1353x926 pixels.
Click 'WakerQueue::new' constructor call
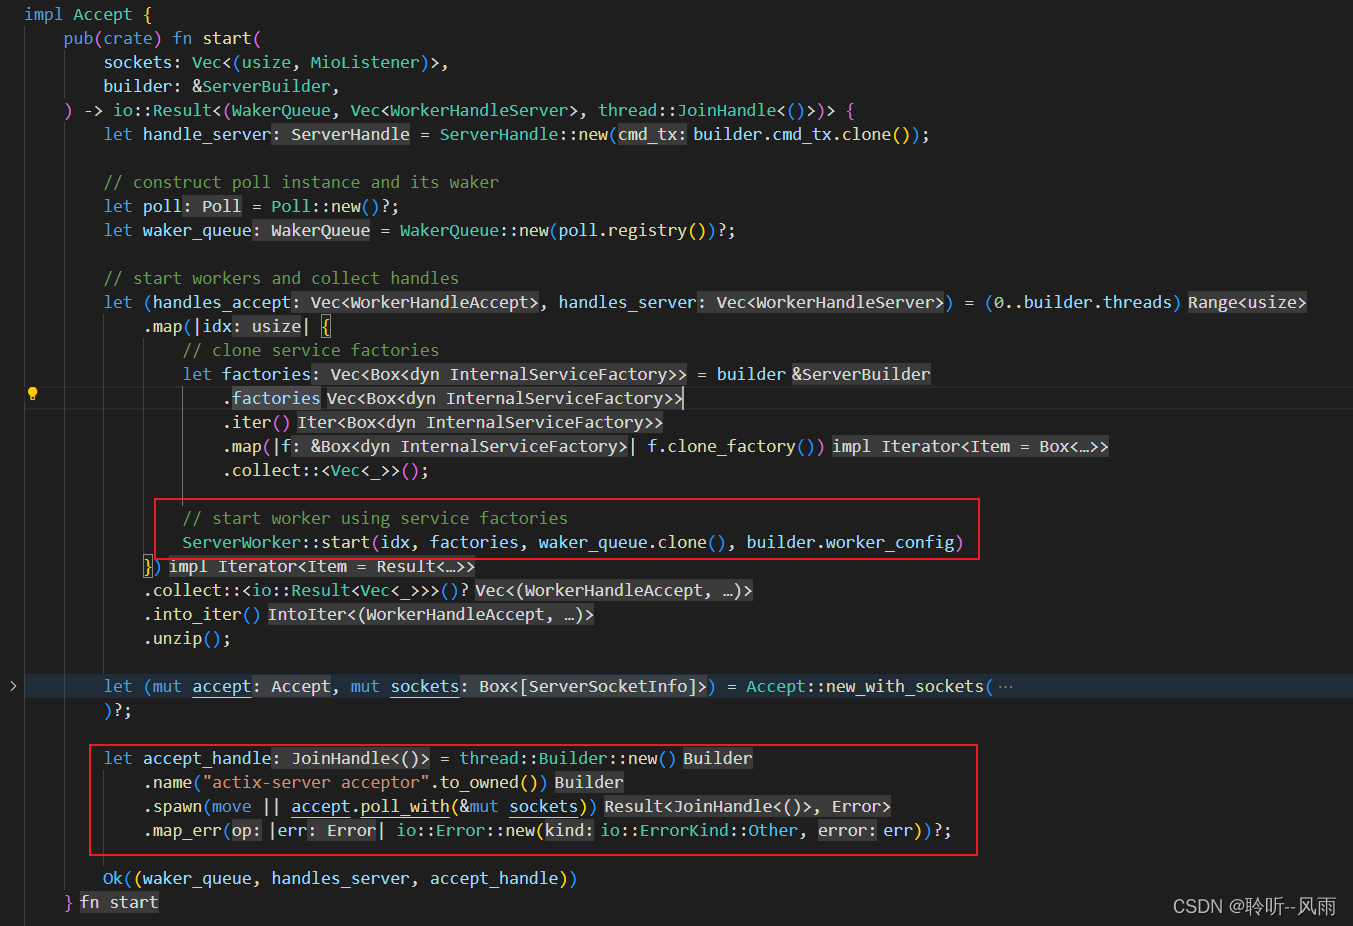(474, 230)
